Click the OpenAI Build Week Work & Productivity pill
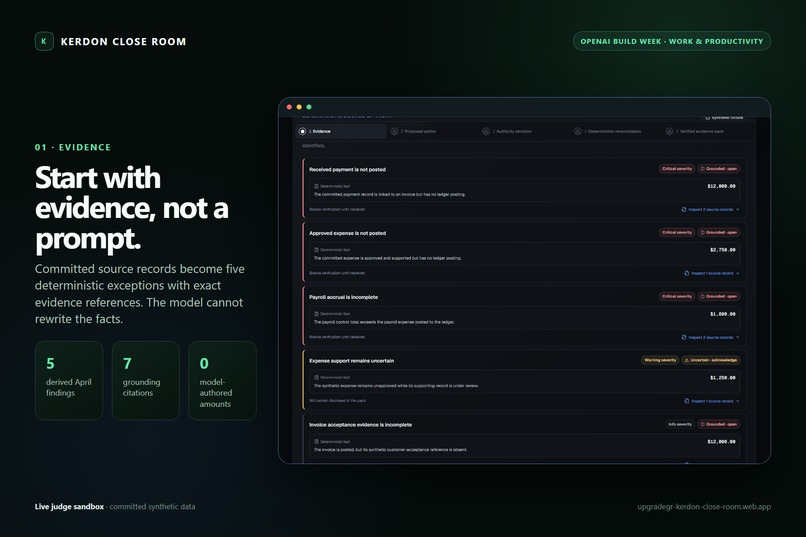 coord(672,41)
